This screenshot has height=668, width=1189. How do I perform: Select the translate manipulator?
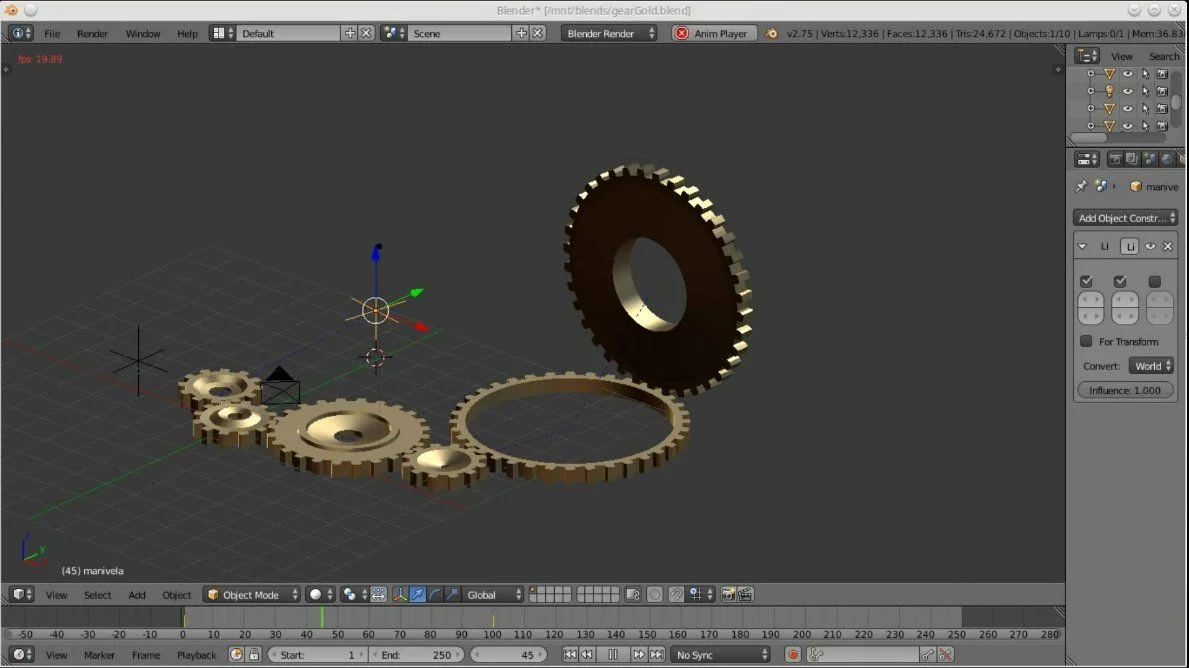417,595
